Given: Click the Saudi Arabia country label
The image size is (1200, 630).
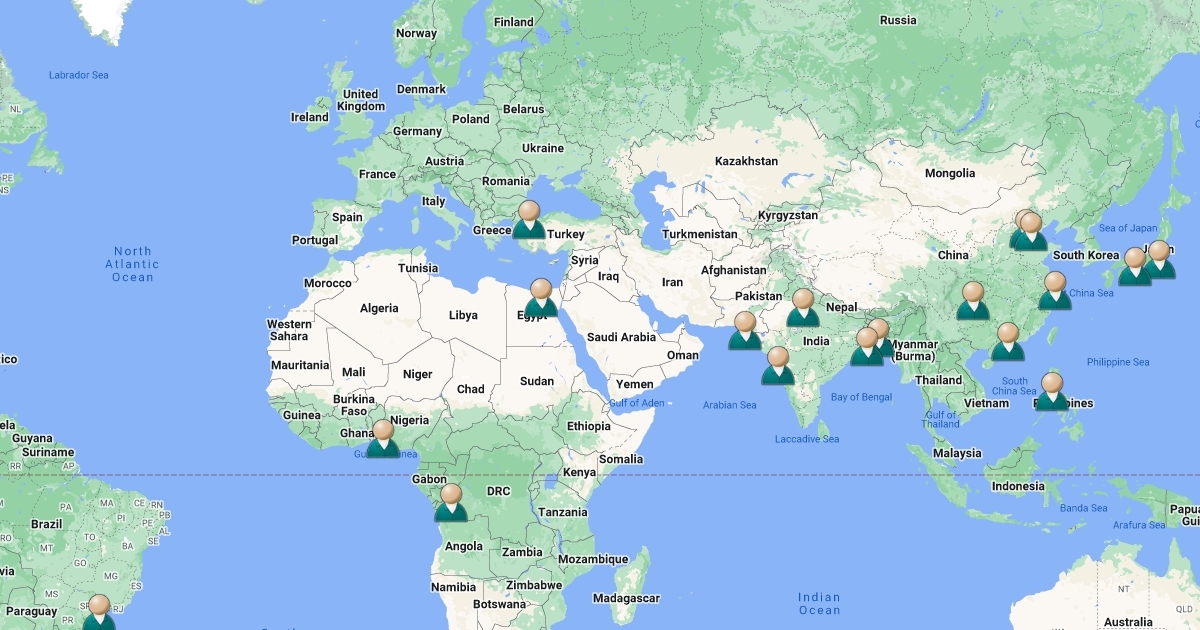Looking at the screenshot, I should [x=622, y=337].
